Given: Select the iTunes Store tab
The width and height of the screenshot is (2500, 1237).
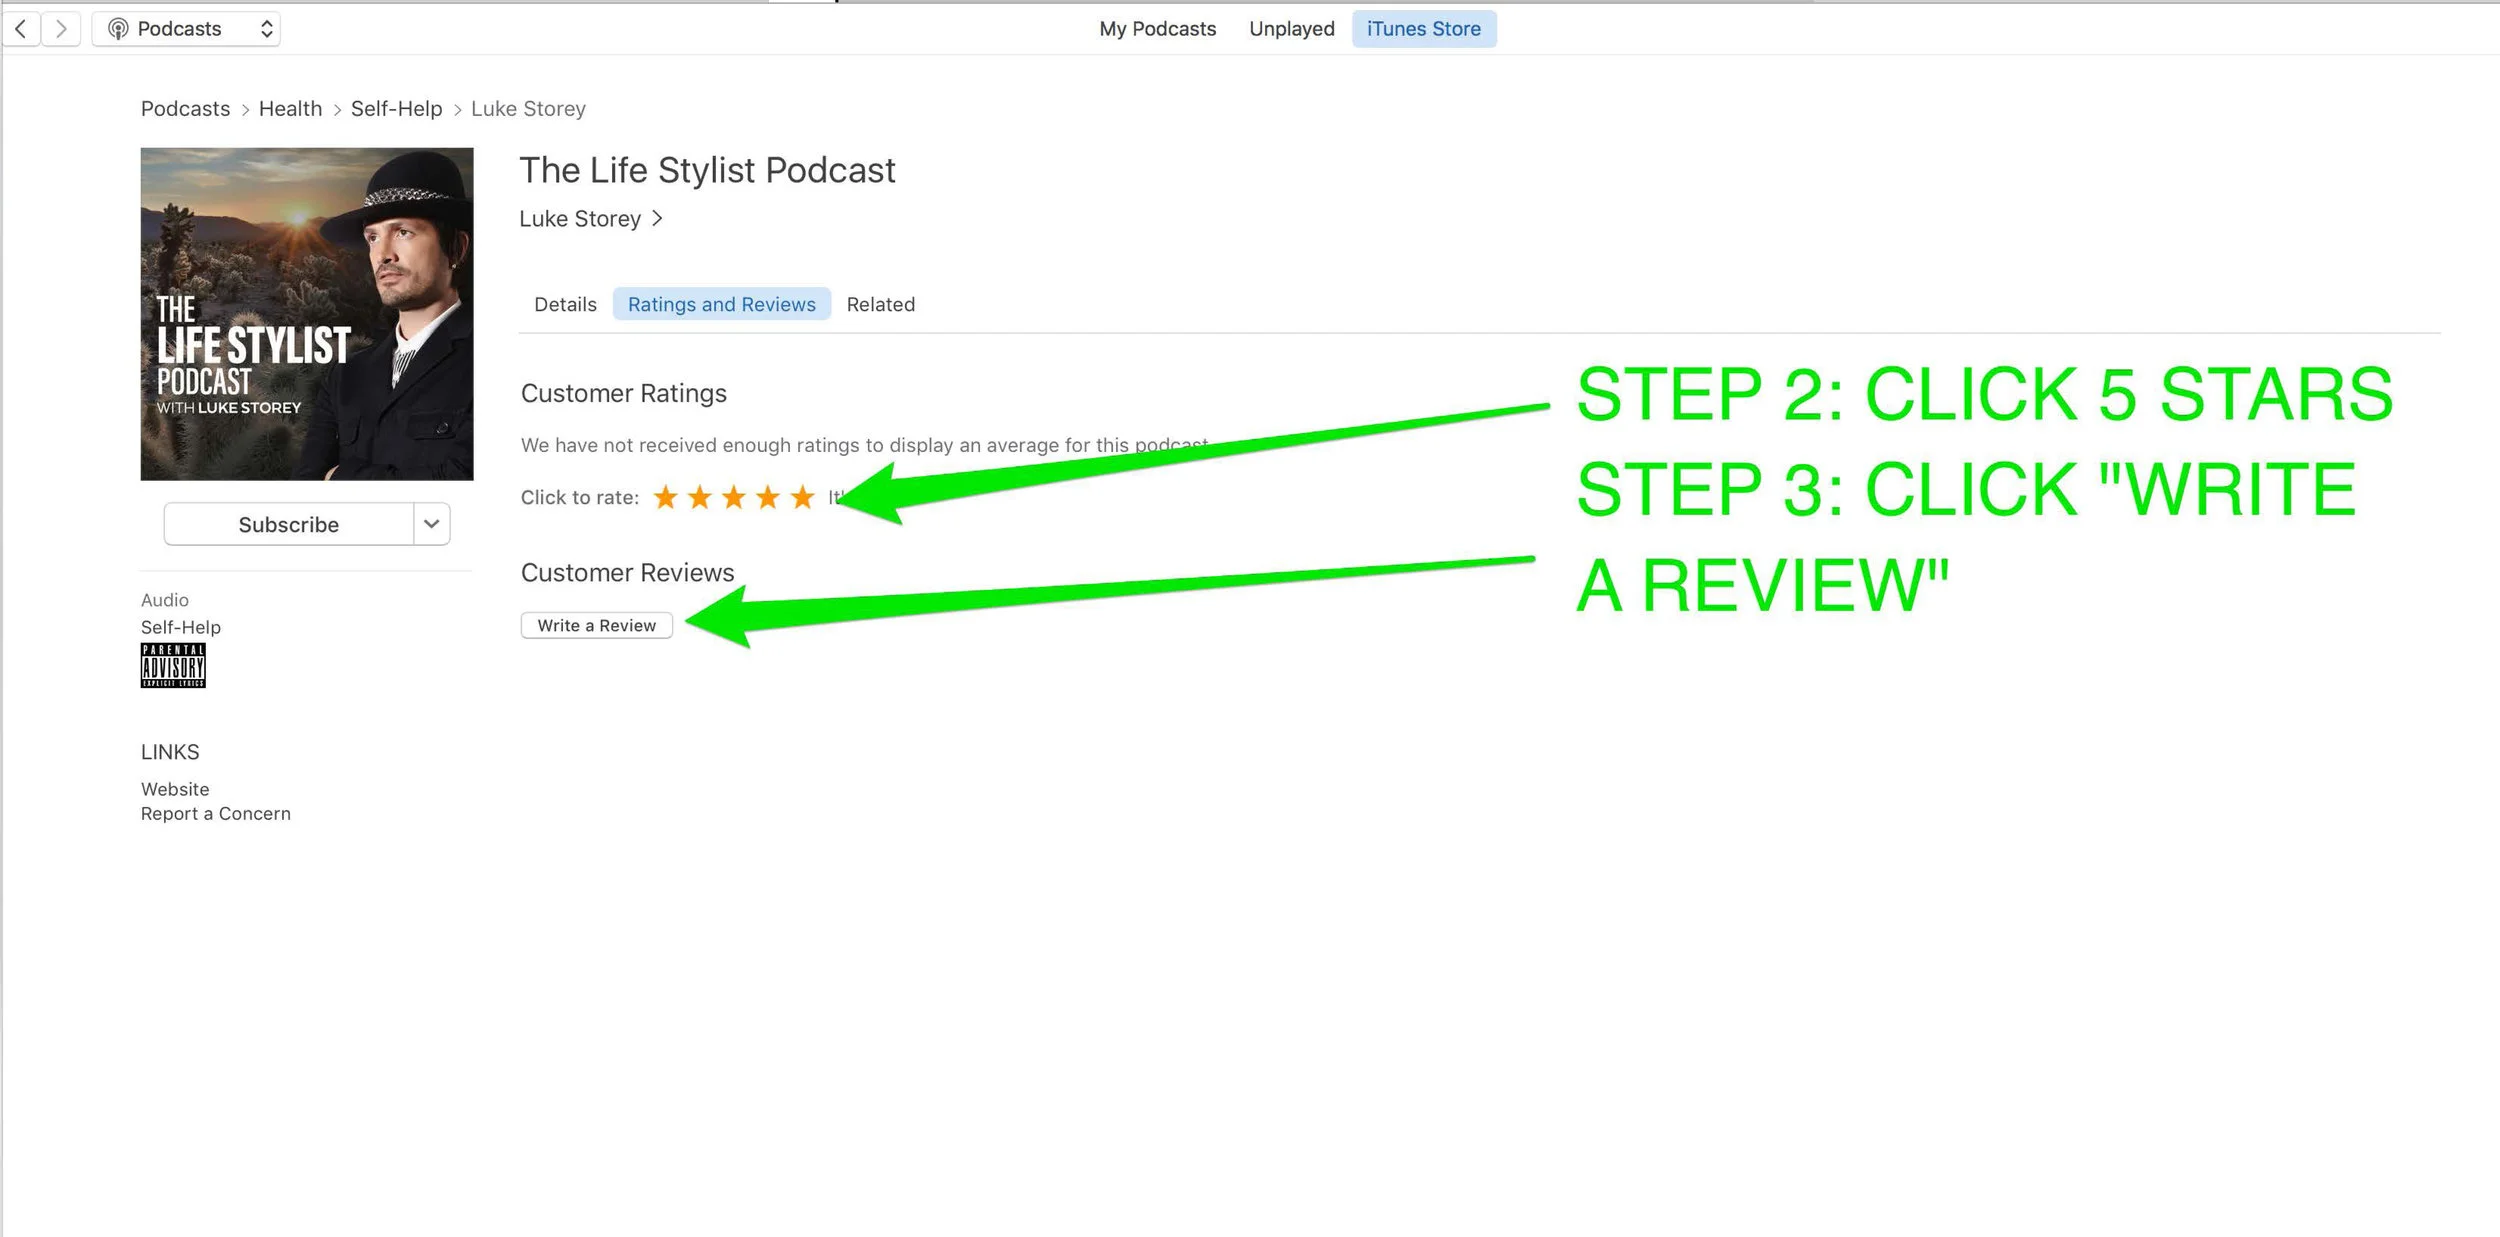Looking at the screenshot, I should click(1423, 29).
